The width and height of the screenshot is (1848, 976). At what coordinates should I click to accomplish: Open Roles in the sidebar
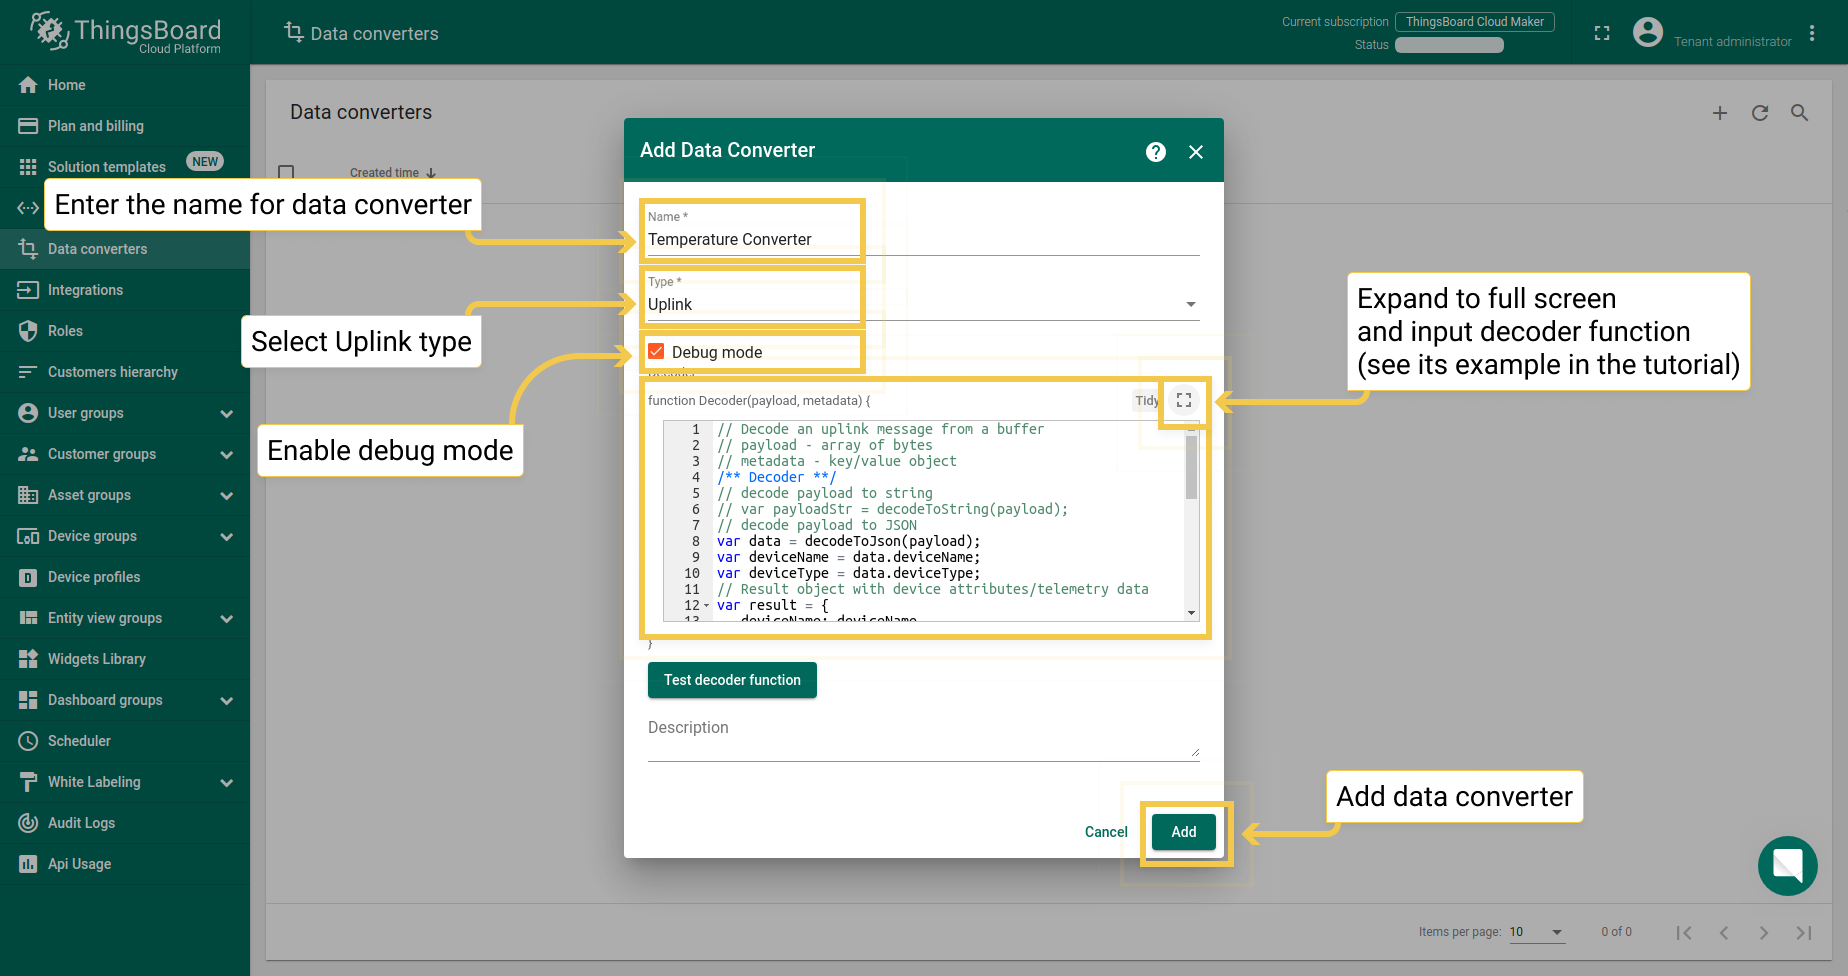click(125, 331)
